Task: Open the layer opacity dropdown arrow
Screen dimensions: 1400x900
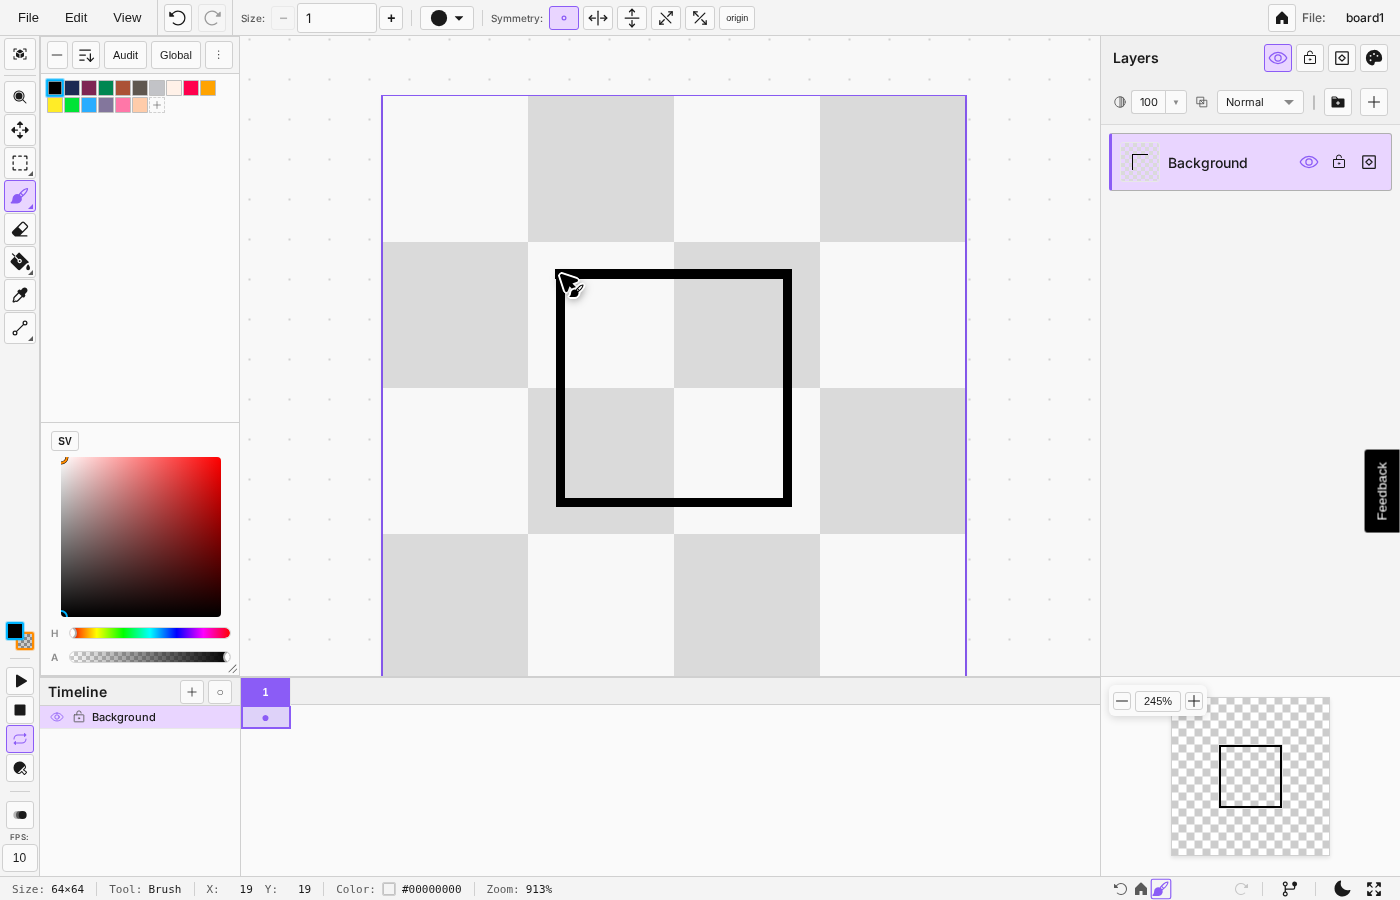Action: (x=1175, y=101)
